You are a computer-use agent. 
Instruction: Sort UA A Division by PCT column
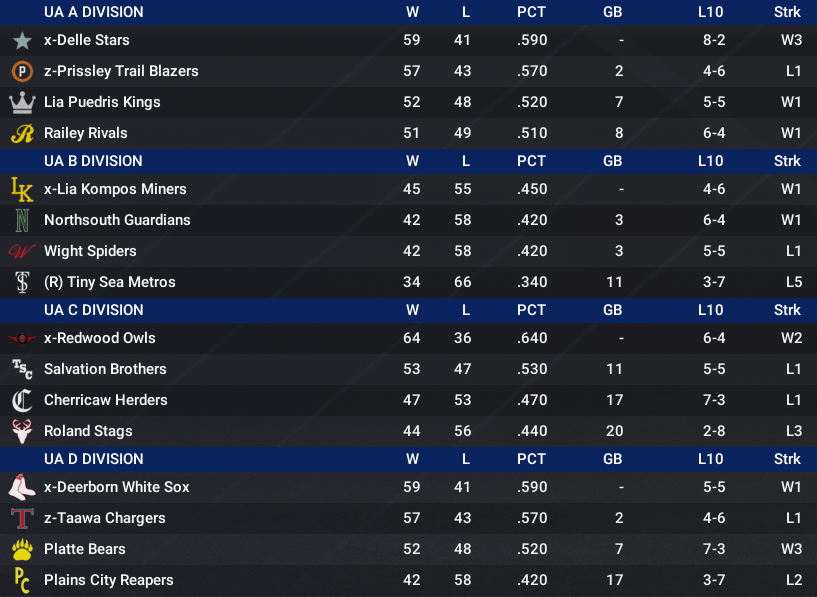531,12
